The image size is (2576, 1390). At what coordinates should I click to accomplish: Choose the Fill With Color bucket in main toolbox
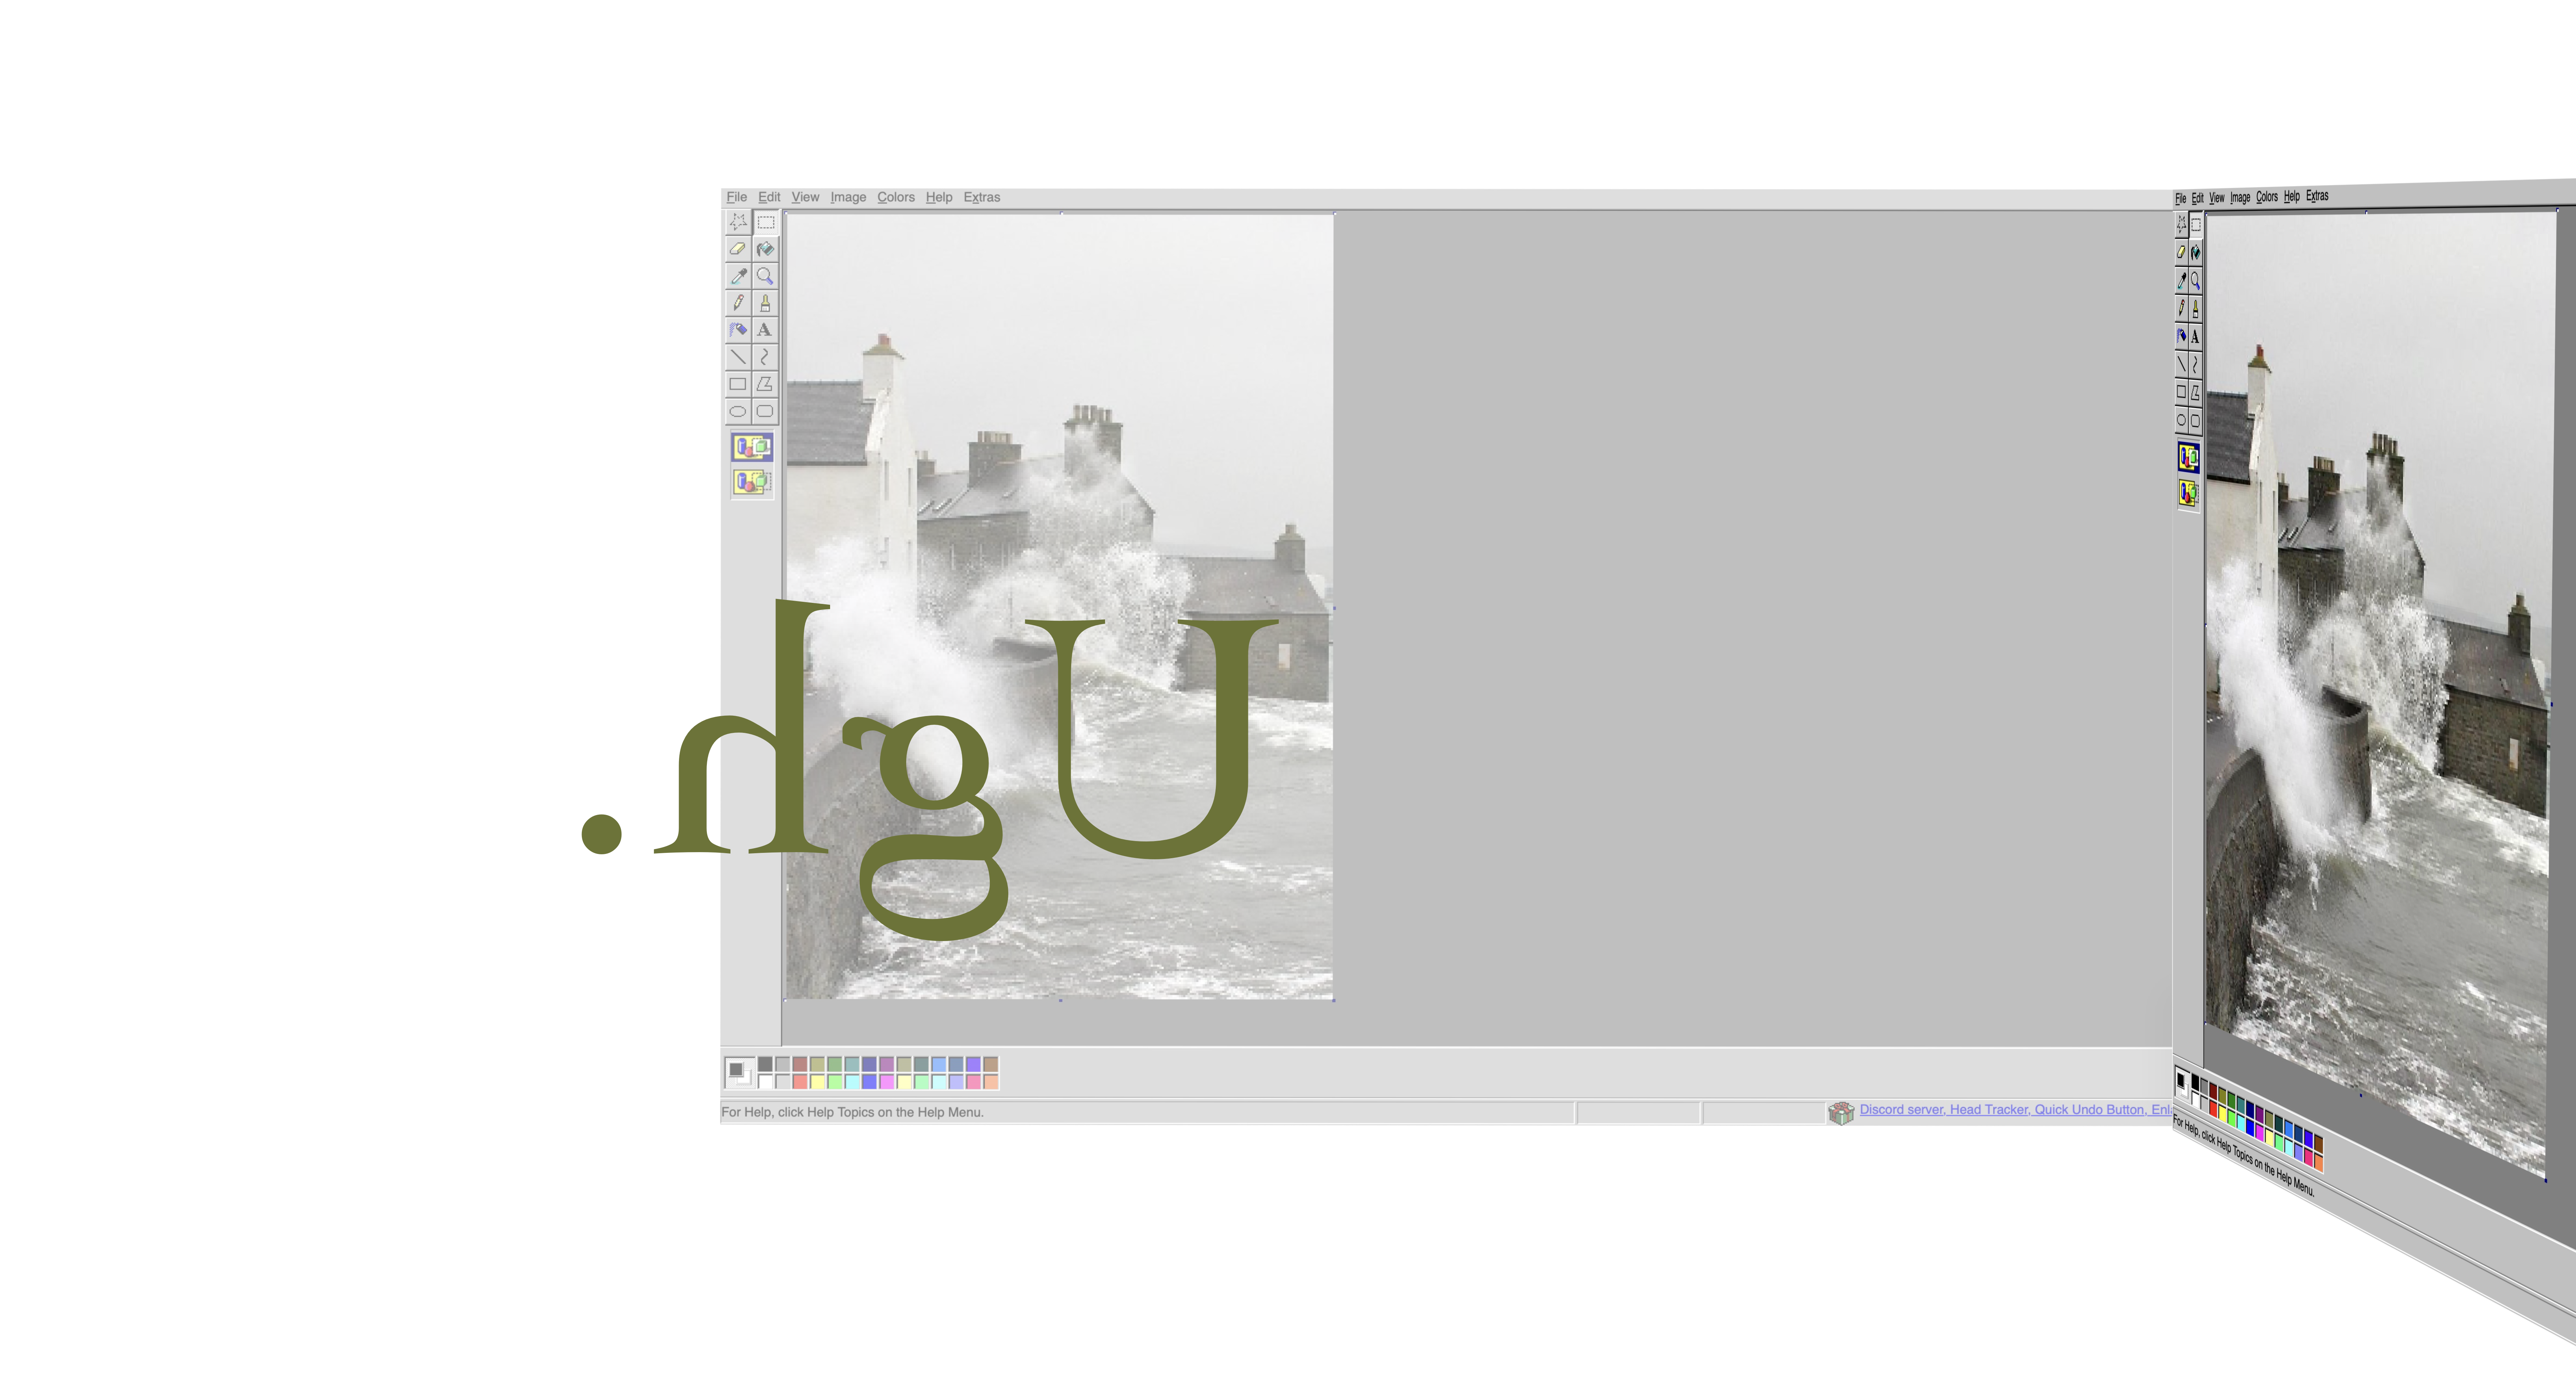pos(765,249)
